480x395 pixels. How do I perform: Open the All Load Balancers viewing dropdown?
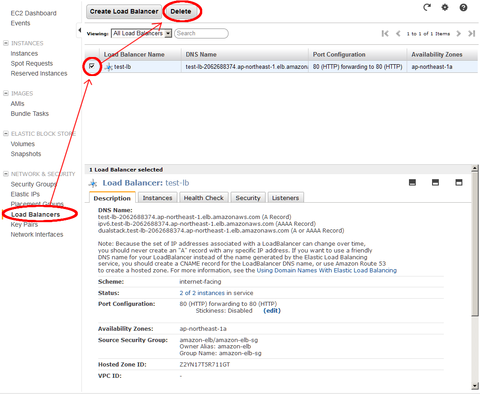pyautogui.click(x=141, y=33)
